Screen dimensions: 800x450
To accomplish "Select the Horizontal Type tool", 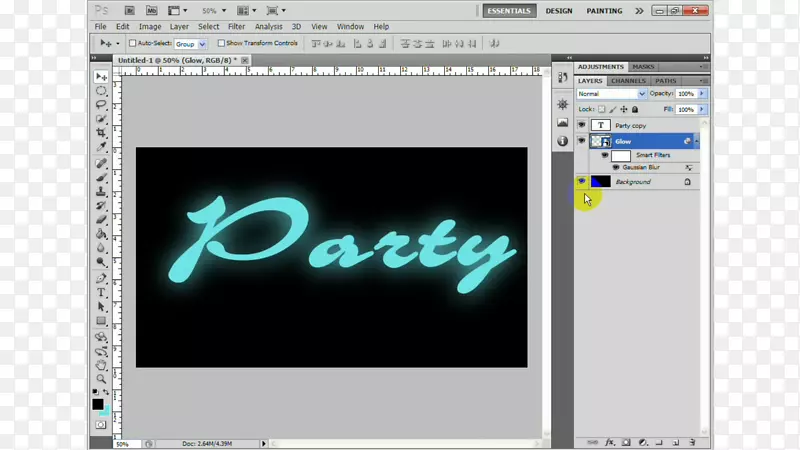I will click(x=101, y=293).
